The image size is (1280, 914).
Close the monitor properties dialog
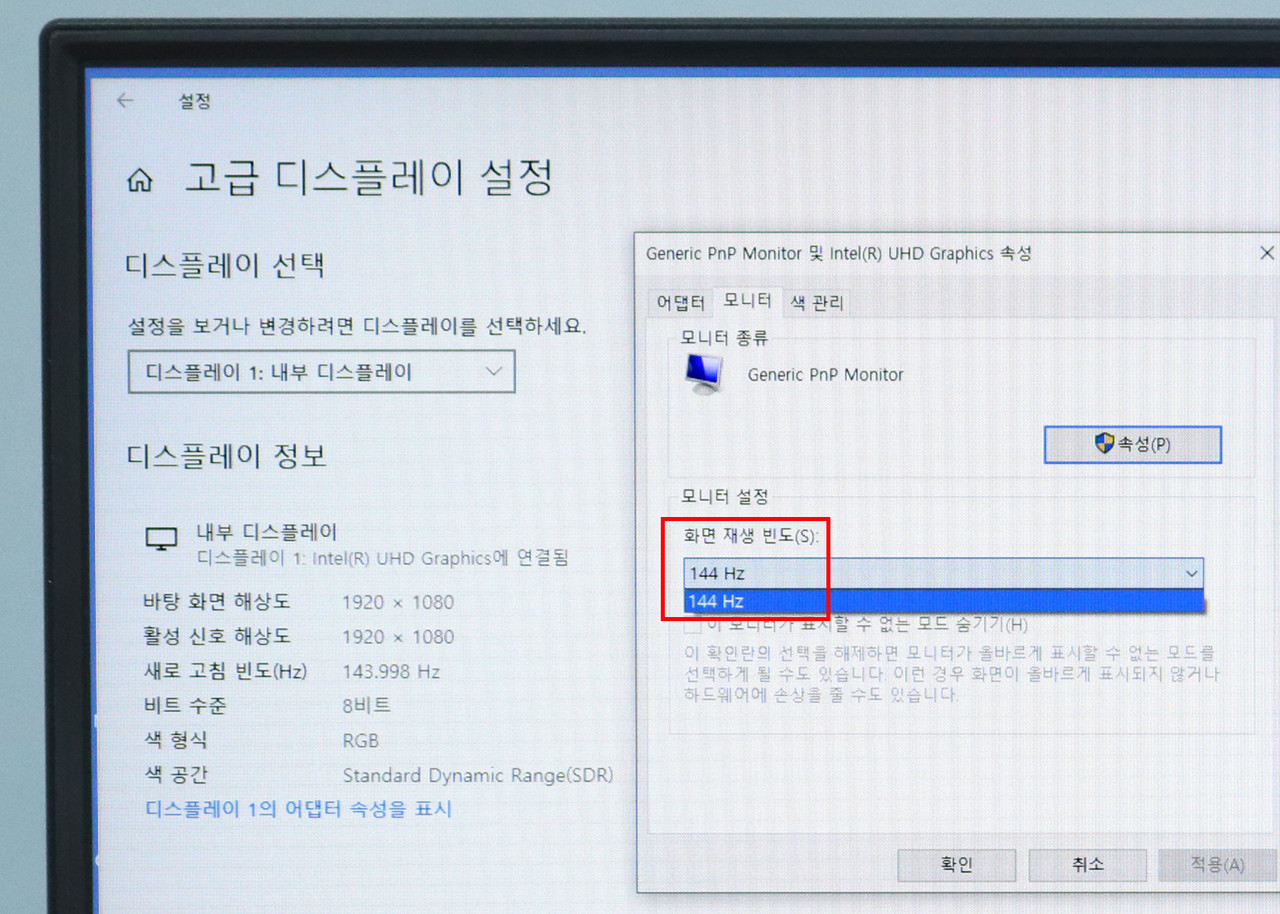(x=1266, y=253)
